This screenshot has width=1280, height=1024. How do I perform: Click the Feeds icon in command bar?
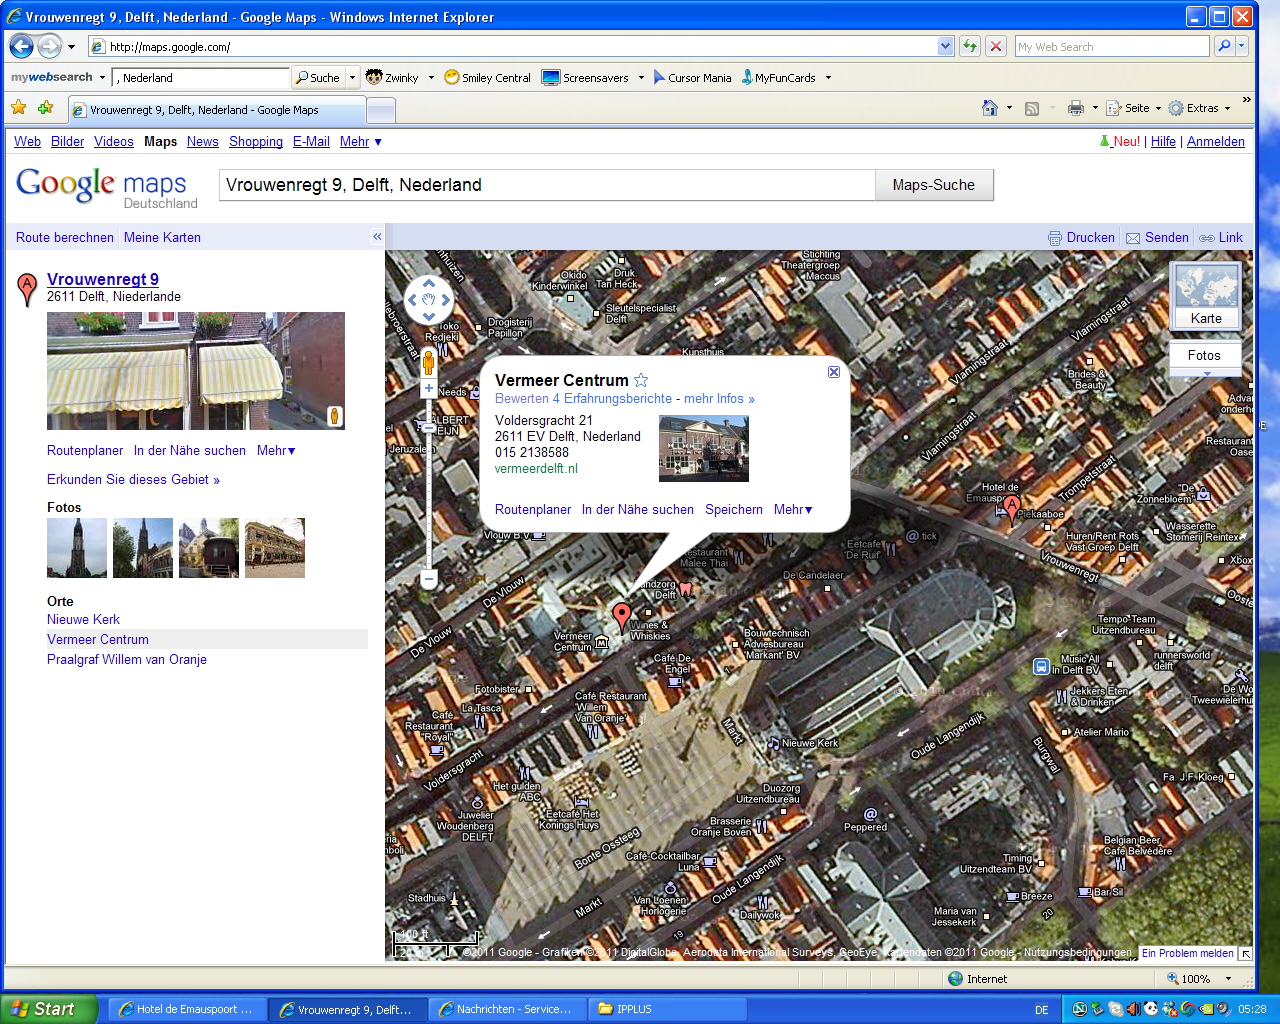click(x=1032, y=108)
